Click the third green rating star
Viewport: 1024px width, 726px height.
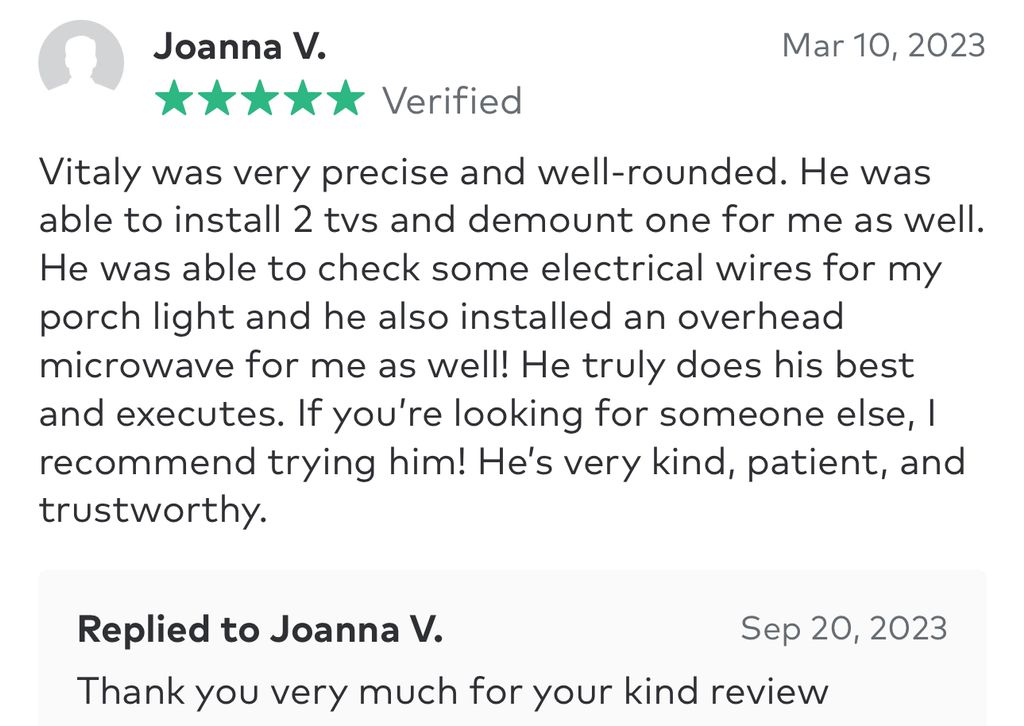260,98
